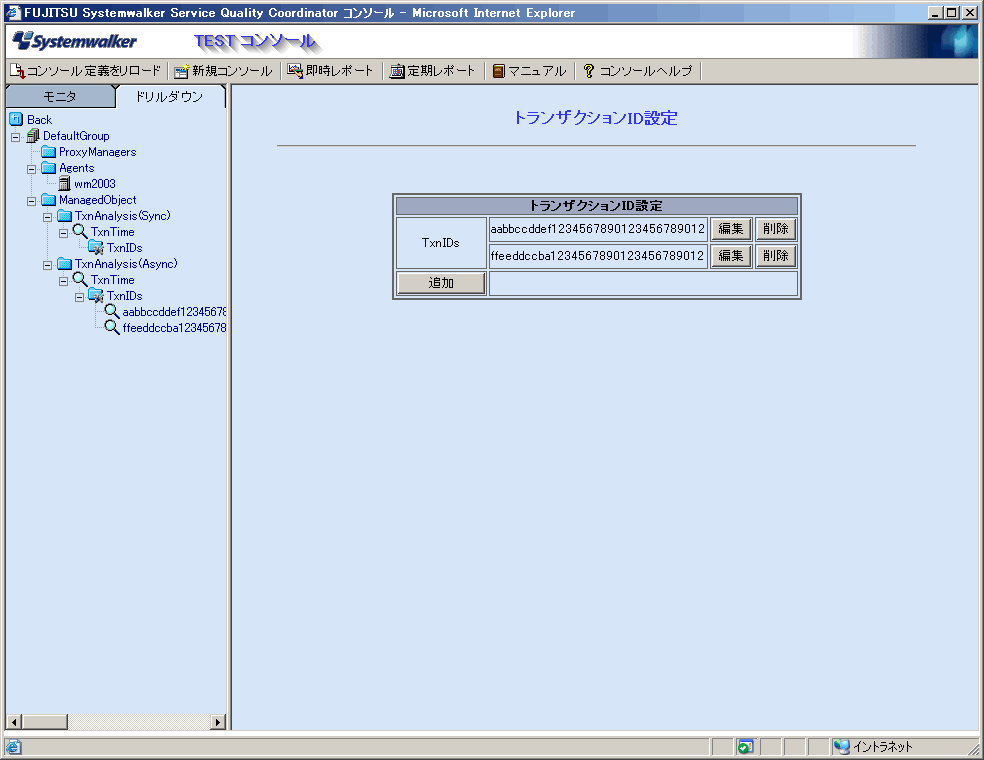984x760 pixels.
Task: Click コンソール定義をリロード toolbar label
Action: point(94,71)
